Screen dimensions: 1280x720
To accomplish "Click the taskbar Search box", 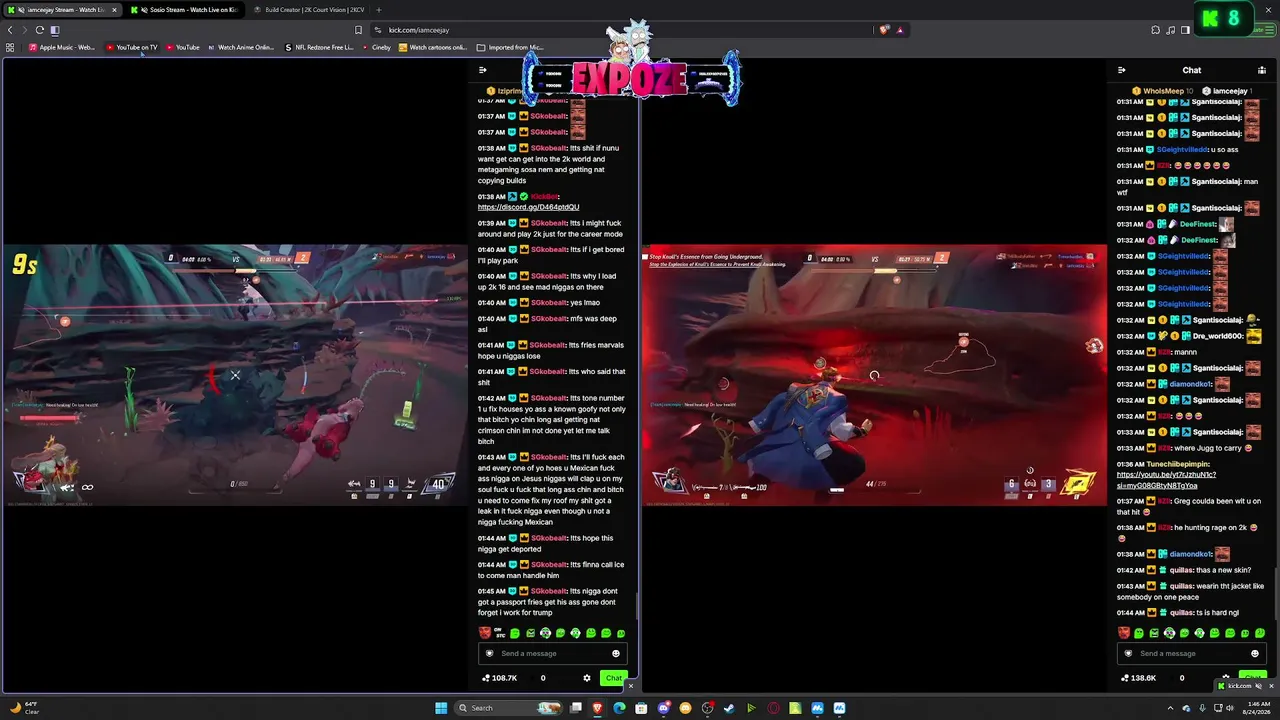I will [x=510, y=708].
